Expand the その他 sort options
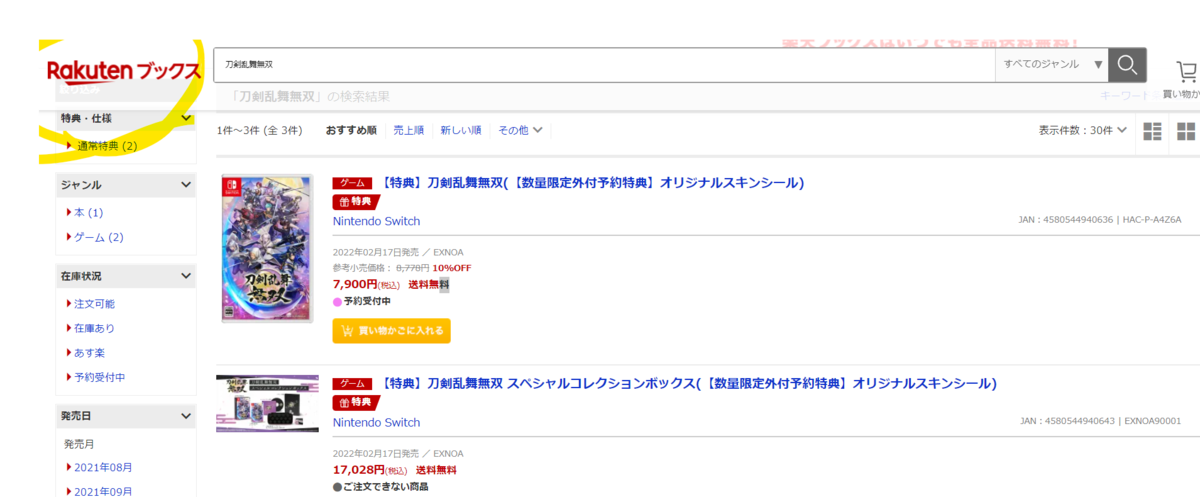Screen dimensions: 1200x497 (x=520, y=130)
